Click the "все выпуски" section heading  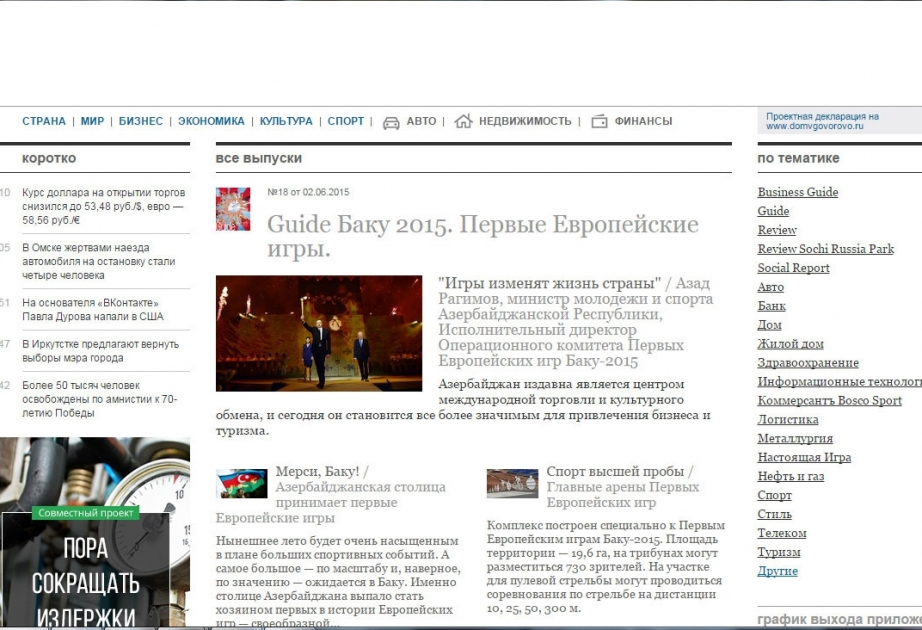(259, 158)
